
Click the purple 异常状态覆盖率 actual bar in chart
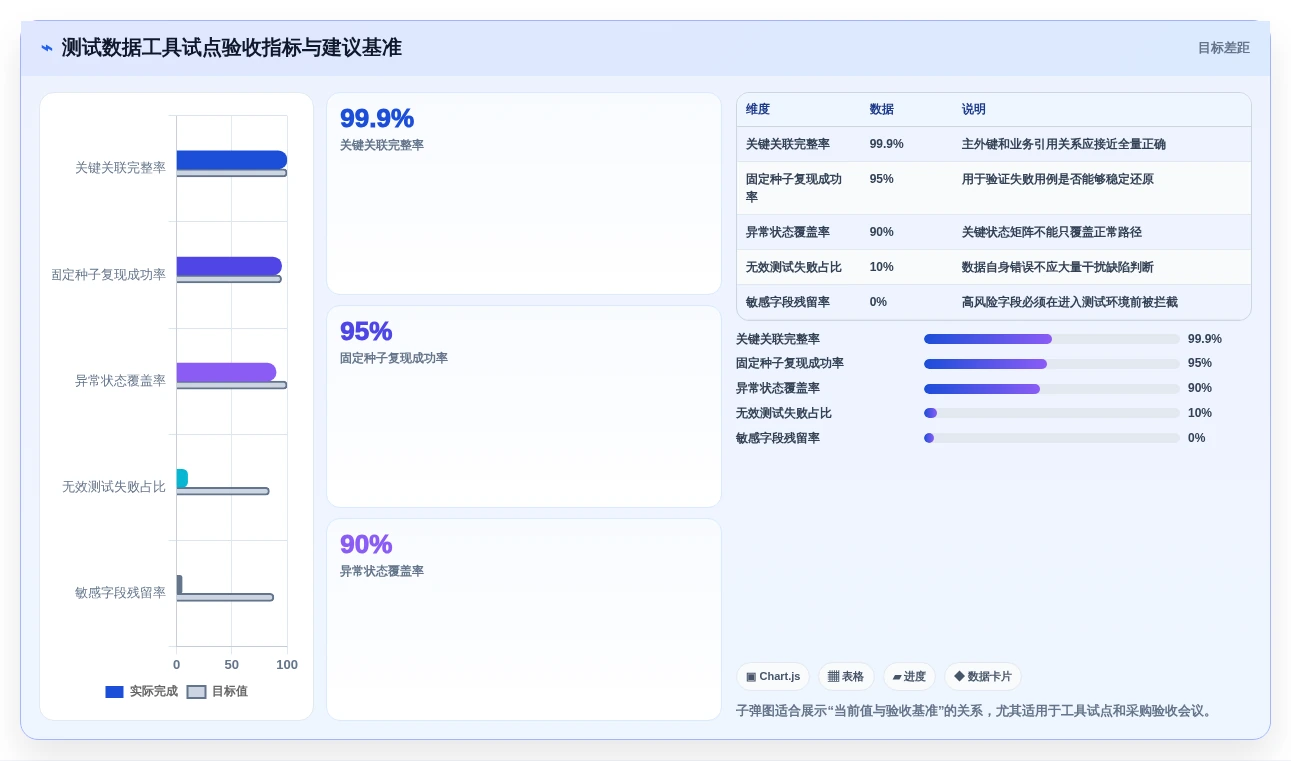[x=226, y=372]
